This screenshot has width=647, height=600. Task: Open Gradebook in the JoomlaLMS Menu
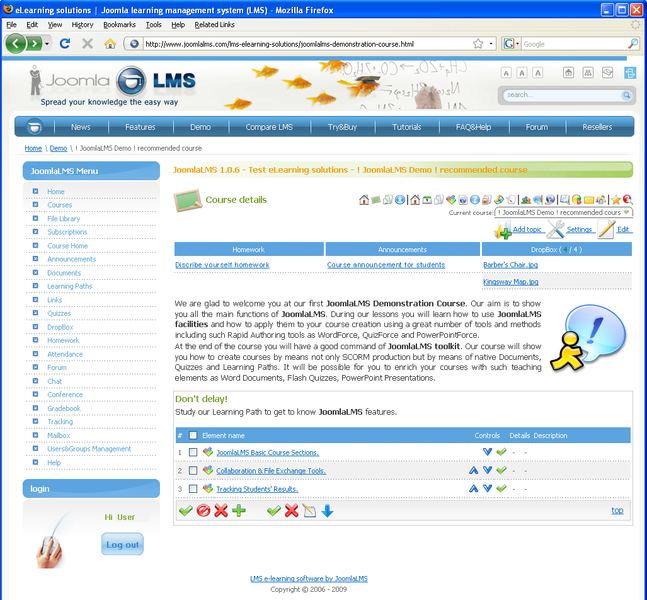coord(64,408)
